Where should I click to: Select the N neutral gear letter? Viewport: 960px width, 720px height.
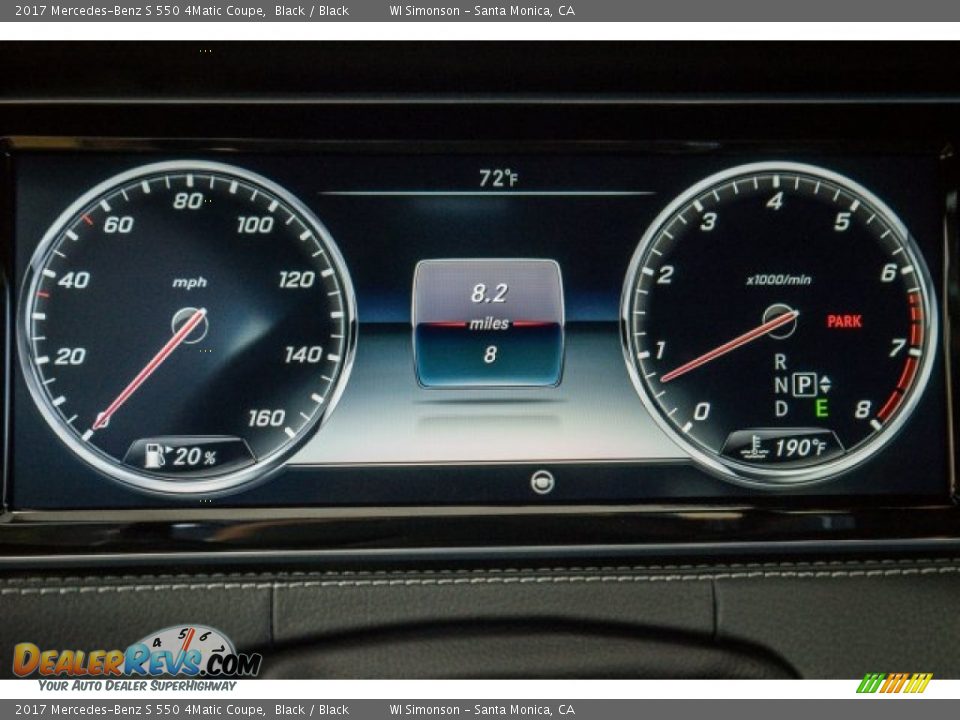[x=780, y=385]
